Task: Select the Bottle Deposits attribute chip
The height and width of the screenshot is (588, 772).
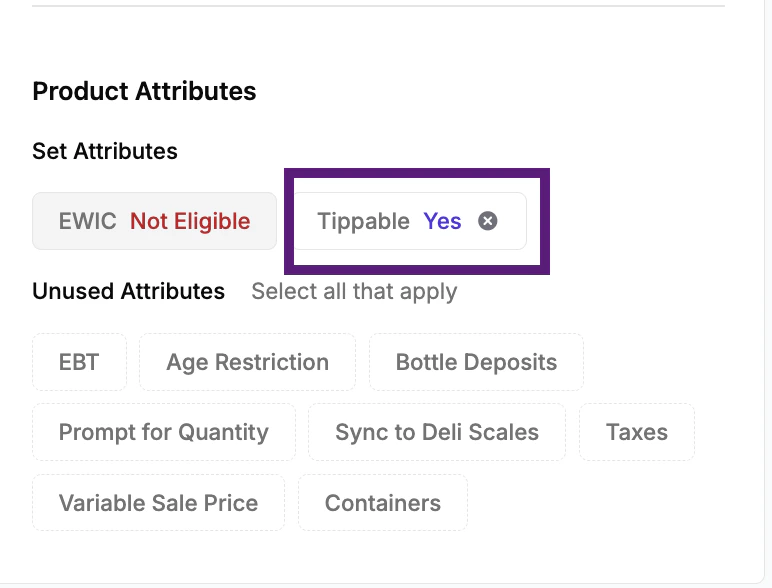Action: (476, 362)
